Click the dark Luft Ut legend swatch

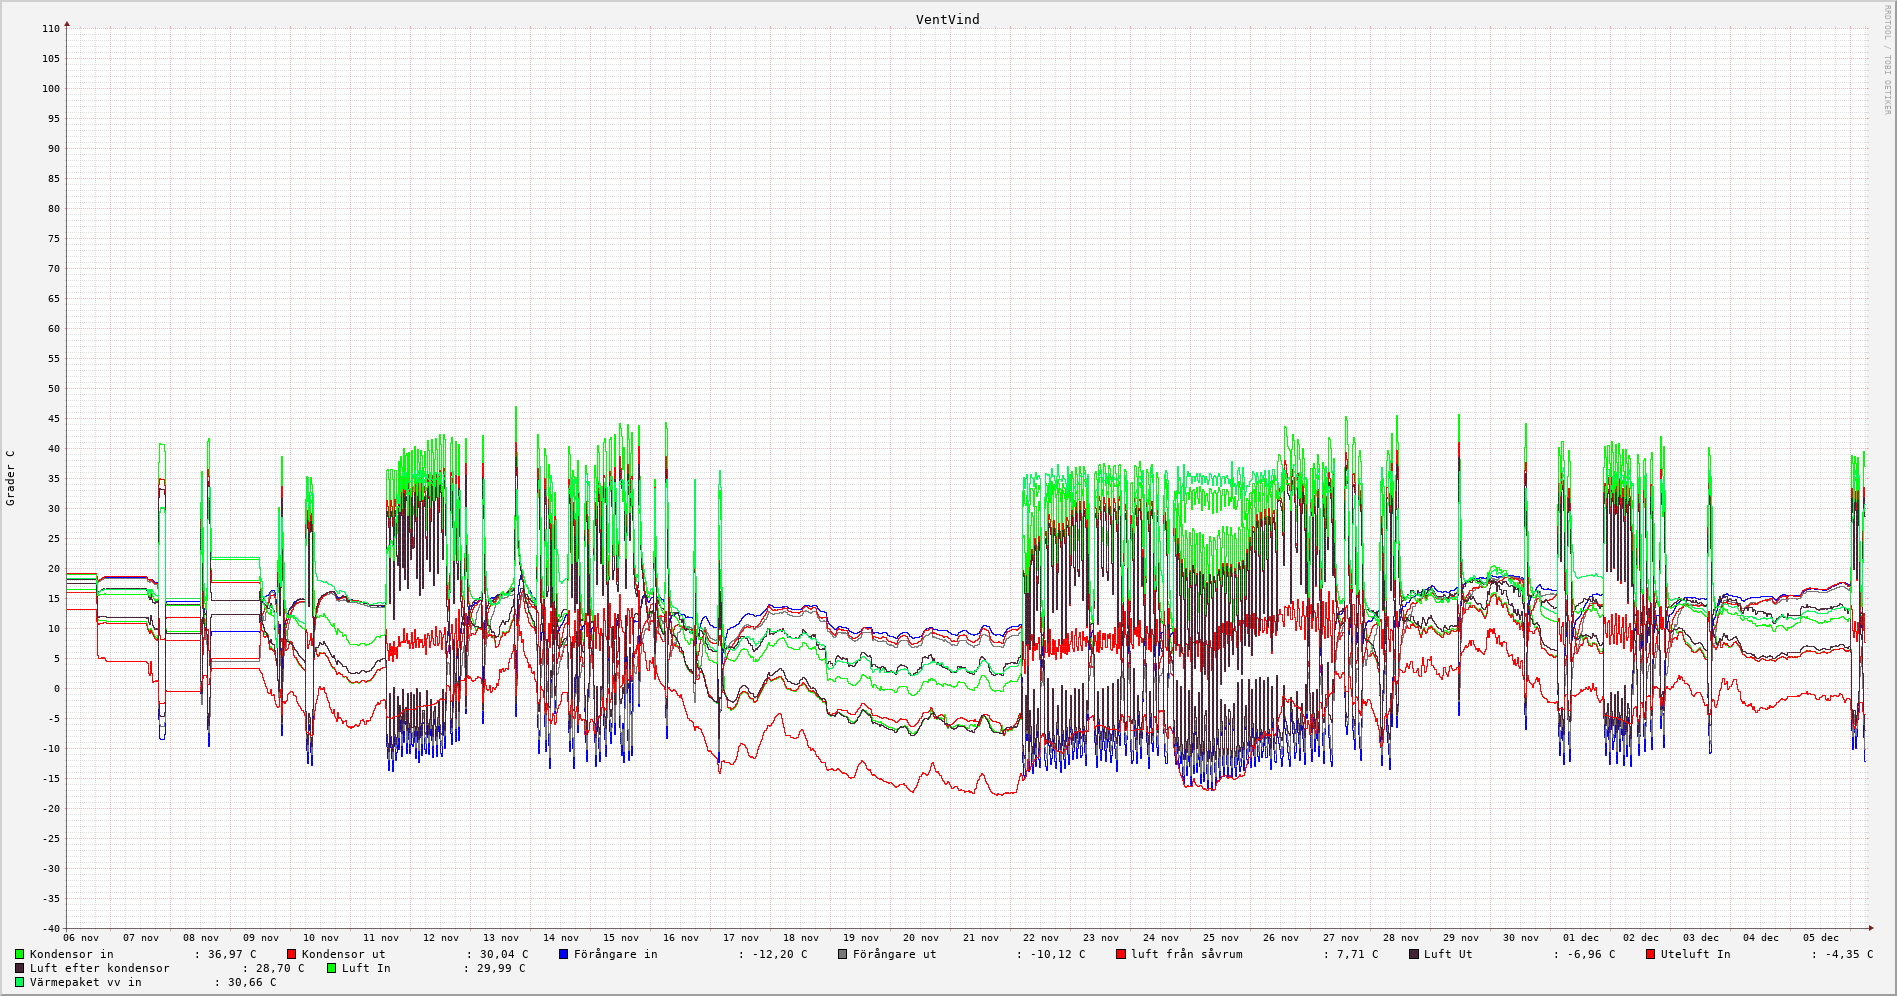[x=1413, y=954]
